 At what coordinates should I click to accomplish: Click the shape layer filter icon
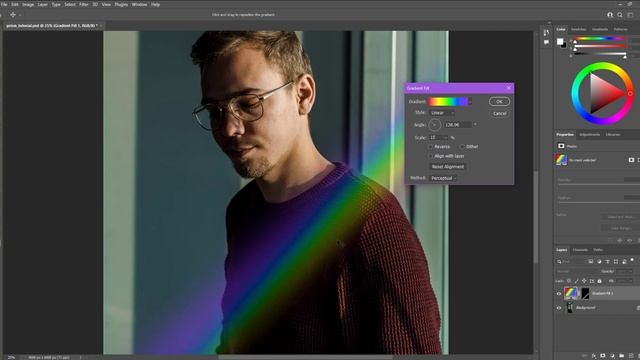pos(616,262)
